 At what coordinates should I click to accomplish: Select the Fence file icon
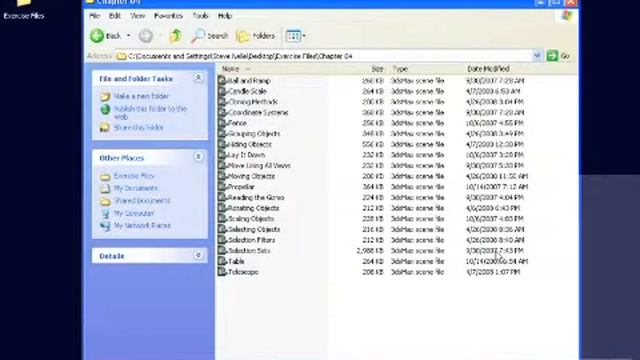[x=222, y=123]
